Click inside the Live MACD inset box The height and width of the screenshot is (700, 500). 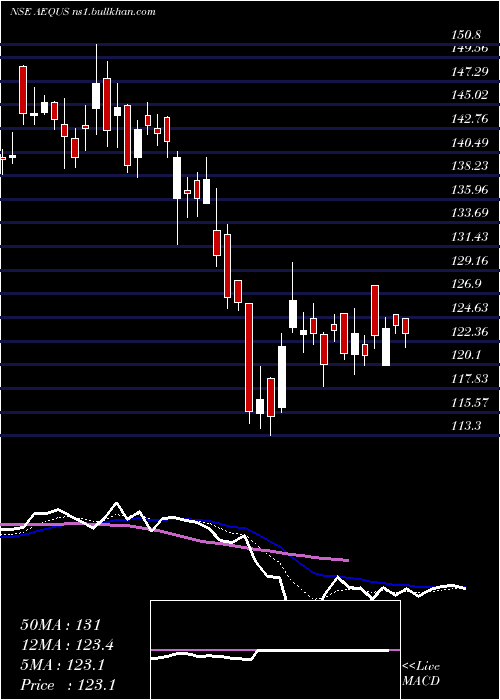(x=275, y=650)
